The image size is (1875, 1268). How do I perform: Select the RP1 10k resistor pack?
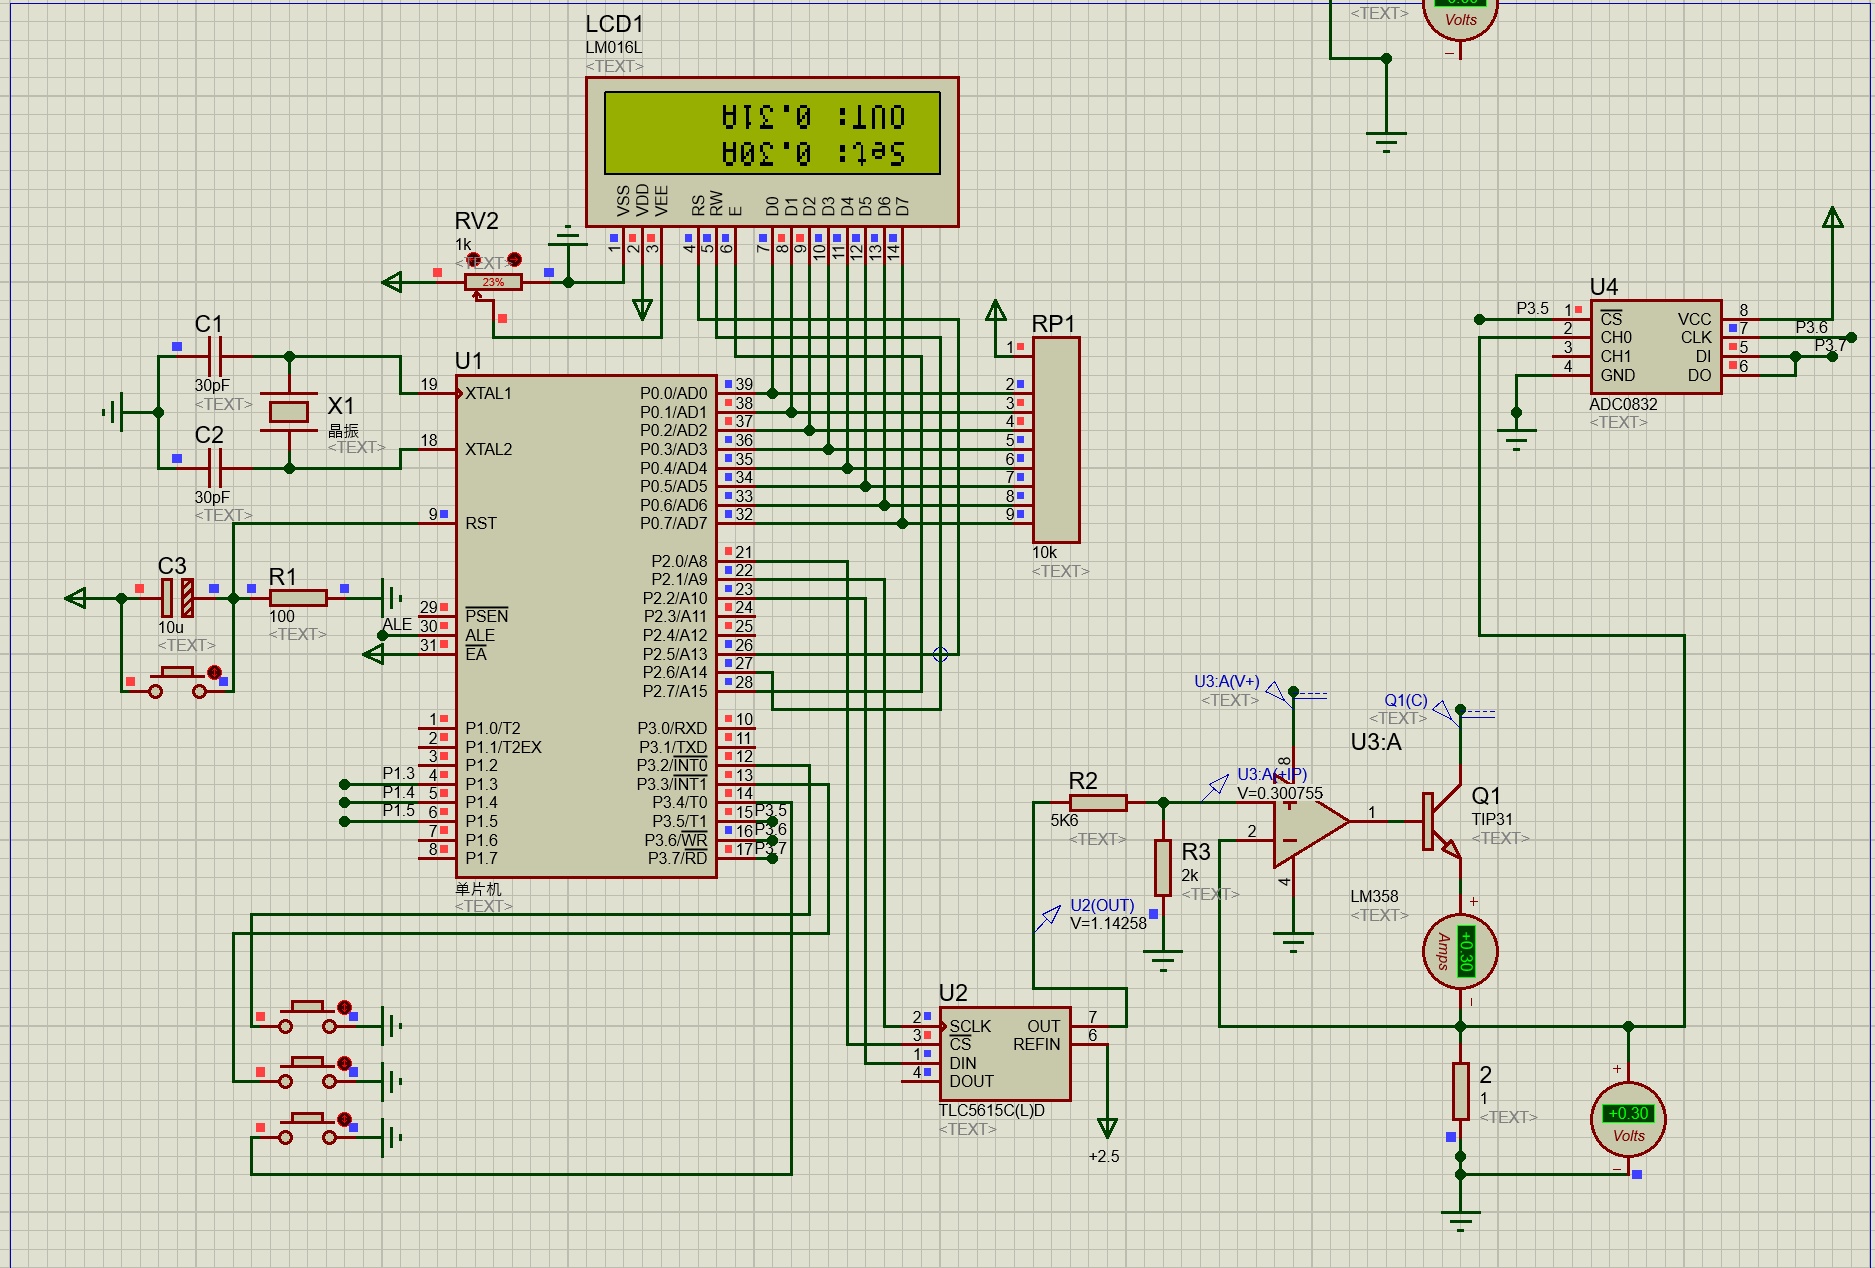(1056, 440)
